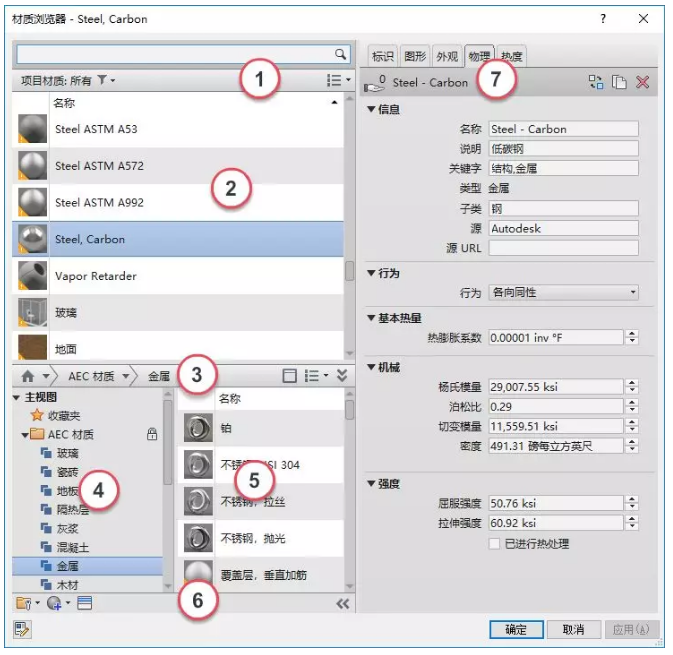Collapse the 机械 section
Image resolution: width=673 pixels, height=655 pixels.
tap(371, 367)
